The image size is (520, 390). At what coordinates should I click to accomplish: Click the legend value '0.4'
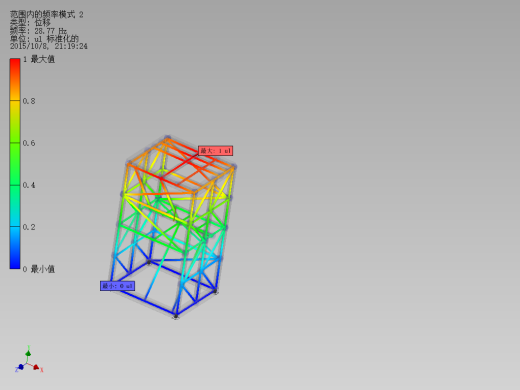tap(29, 185)
